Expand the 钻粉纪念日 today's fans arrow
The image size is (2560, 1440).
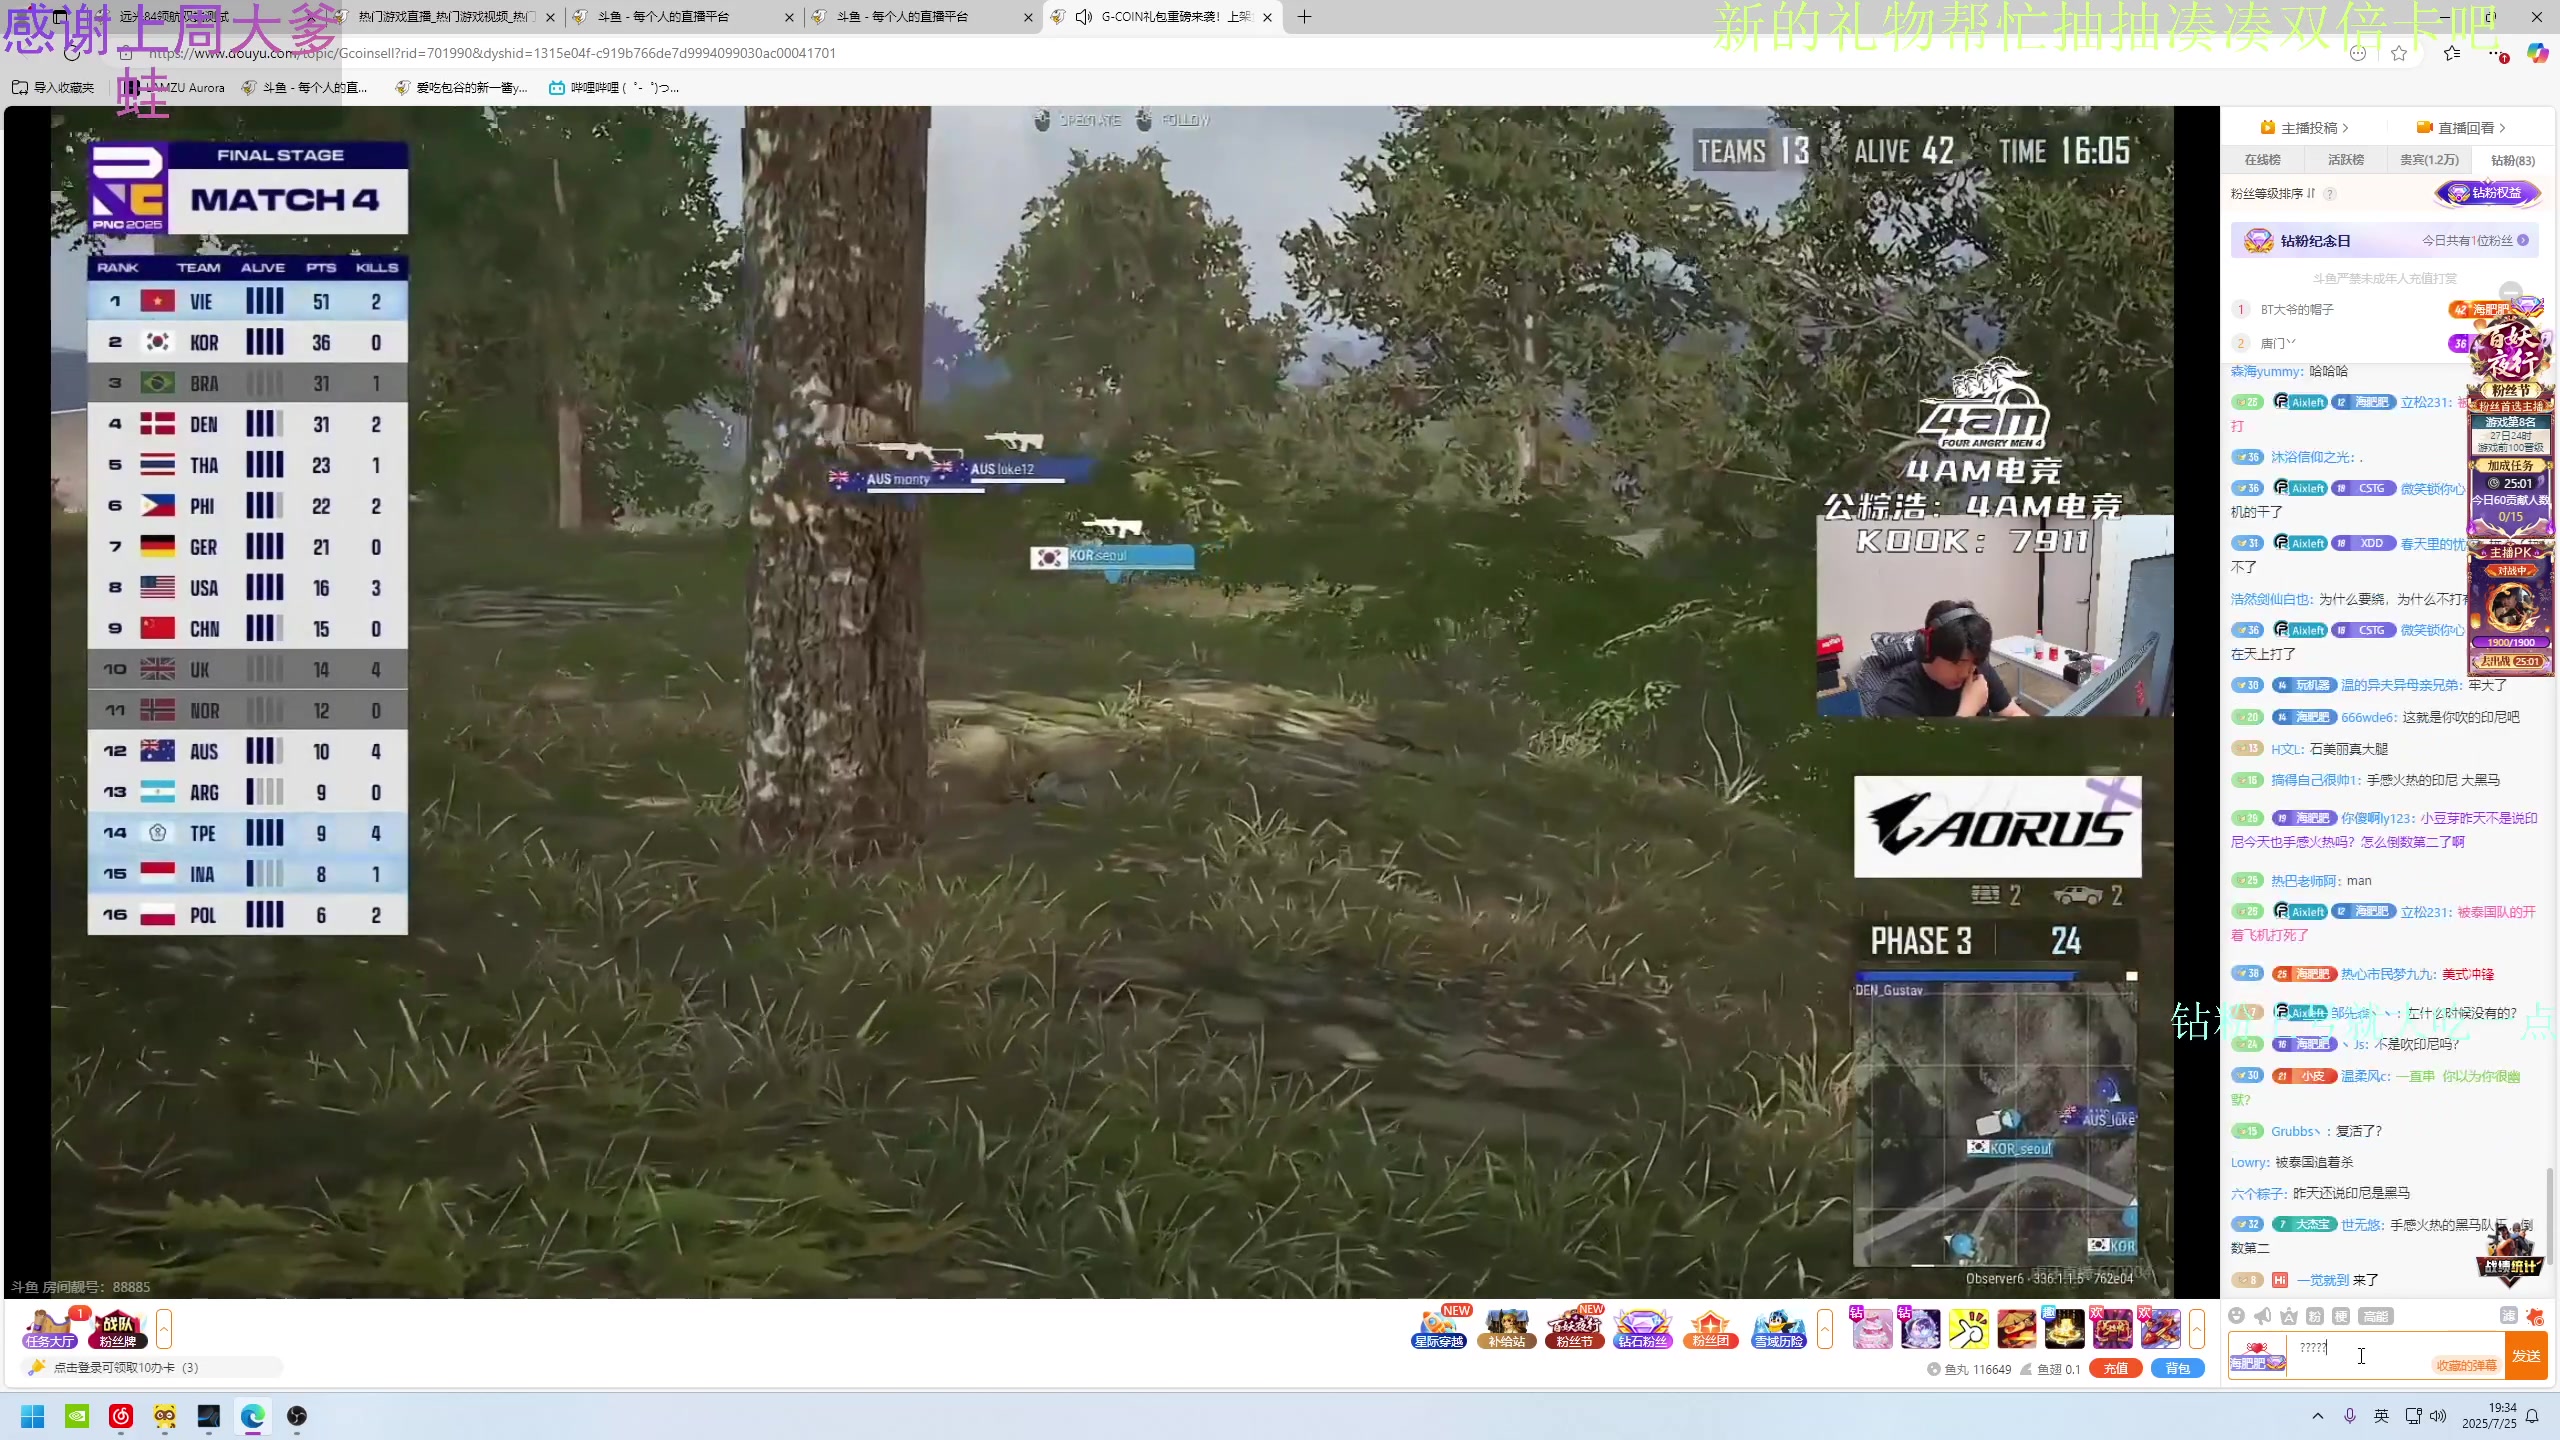2523,241
